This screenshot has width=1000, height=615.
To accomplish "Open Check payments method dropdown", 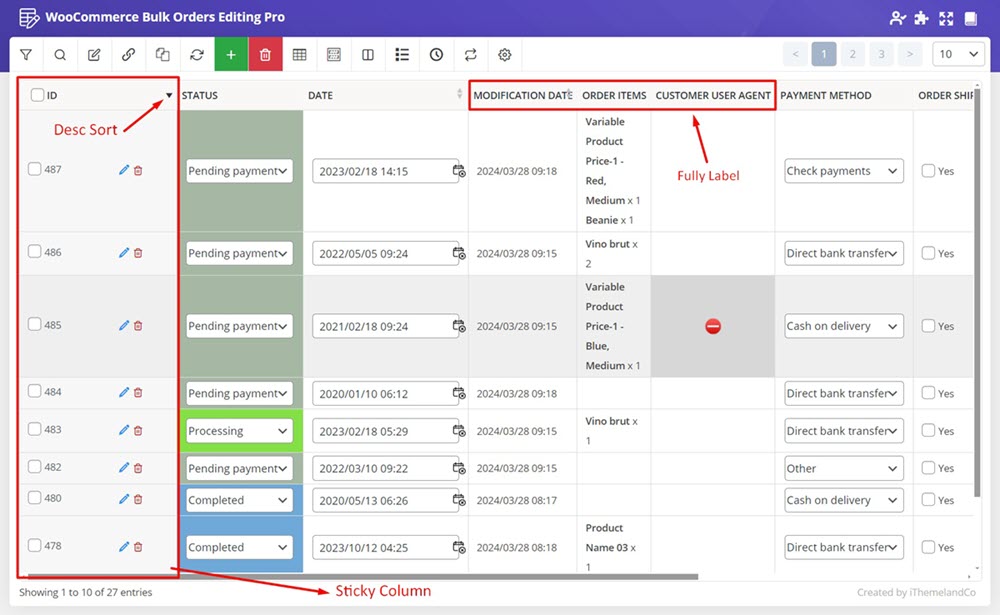I will tap(844, 171).
